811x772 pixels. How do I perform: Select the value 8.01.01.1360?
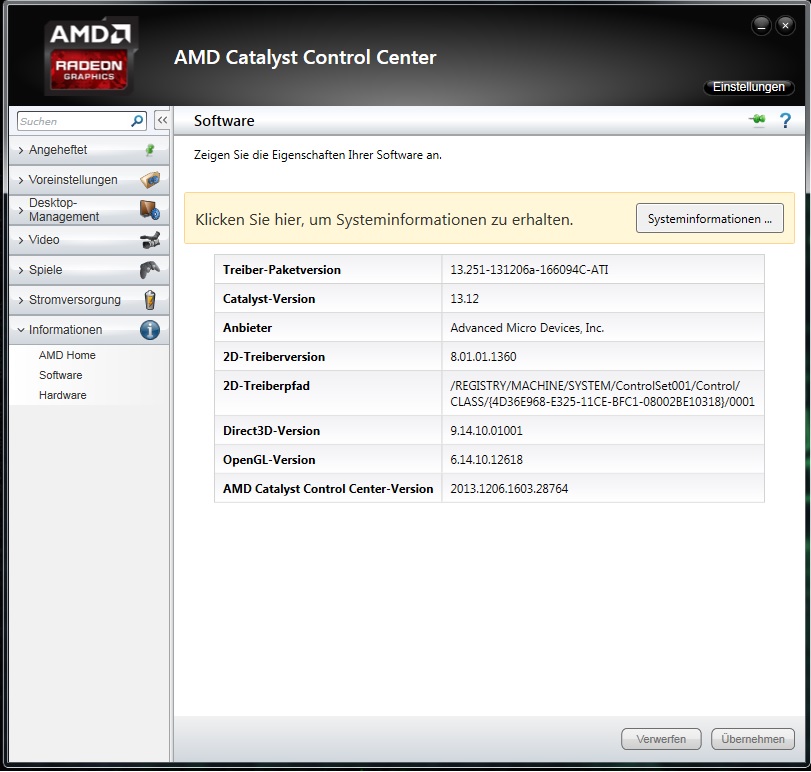(483, 357)
